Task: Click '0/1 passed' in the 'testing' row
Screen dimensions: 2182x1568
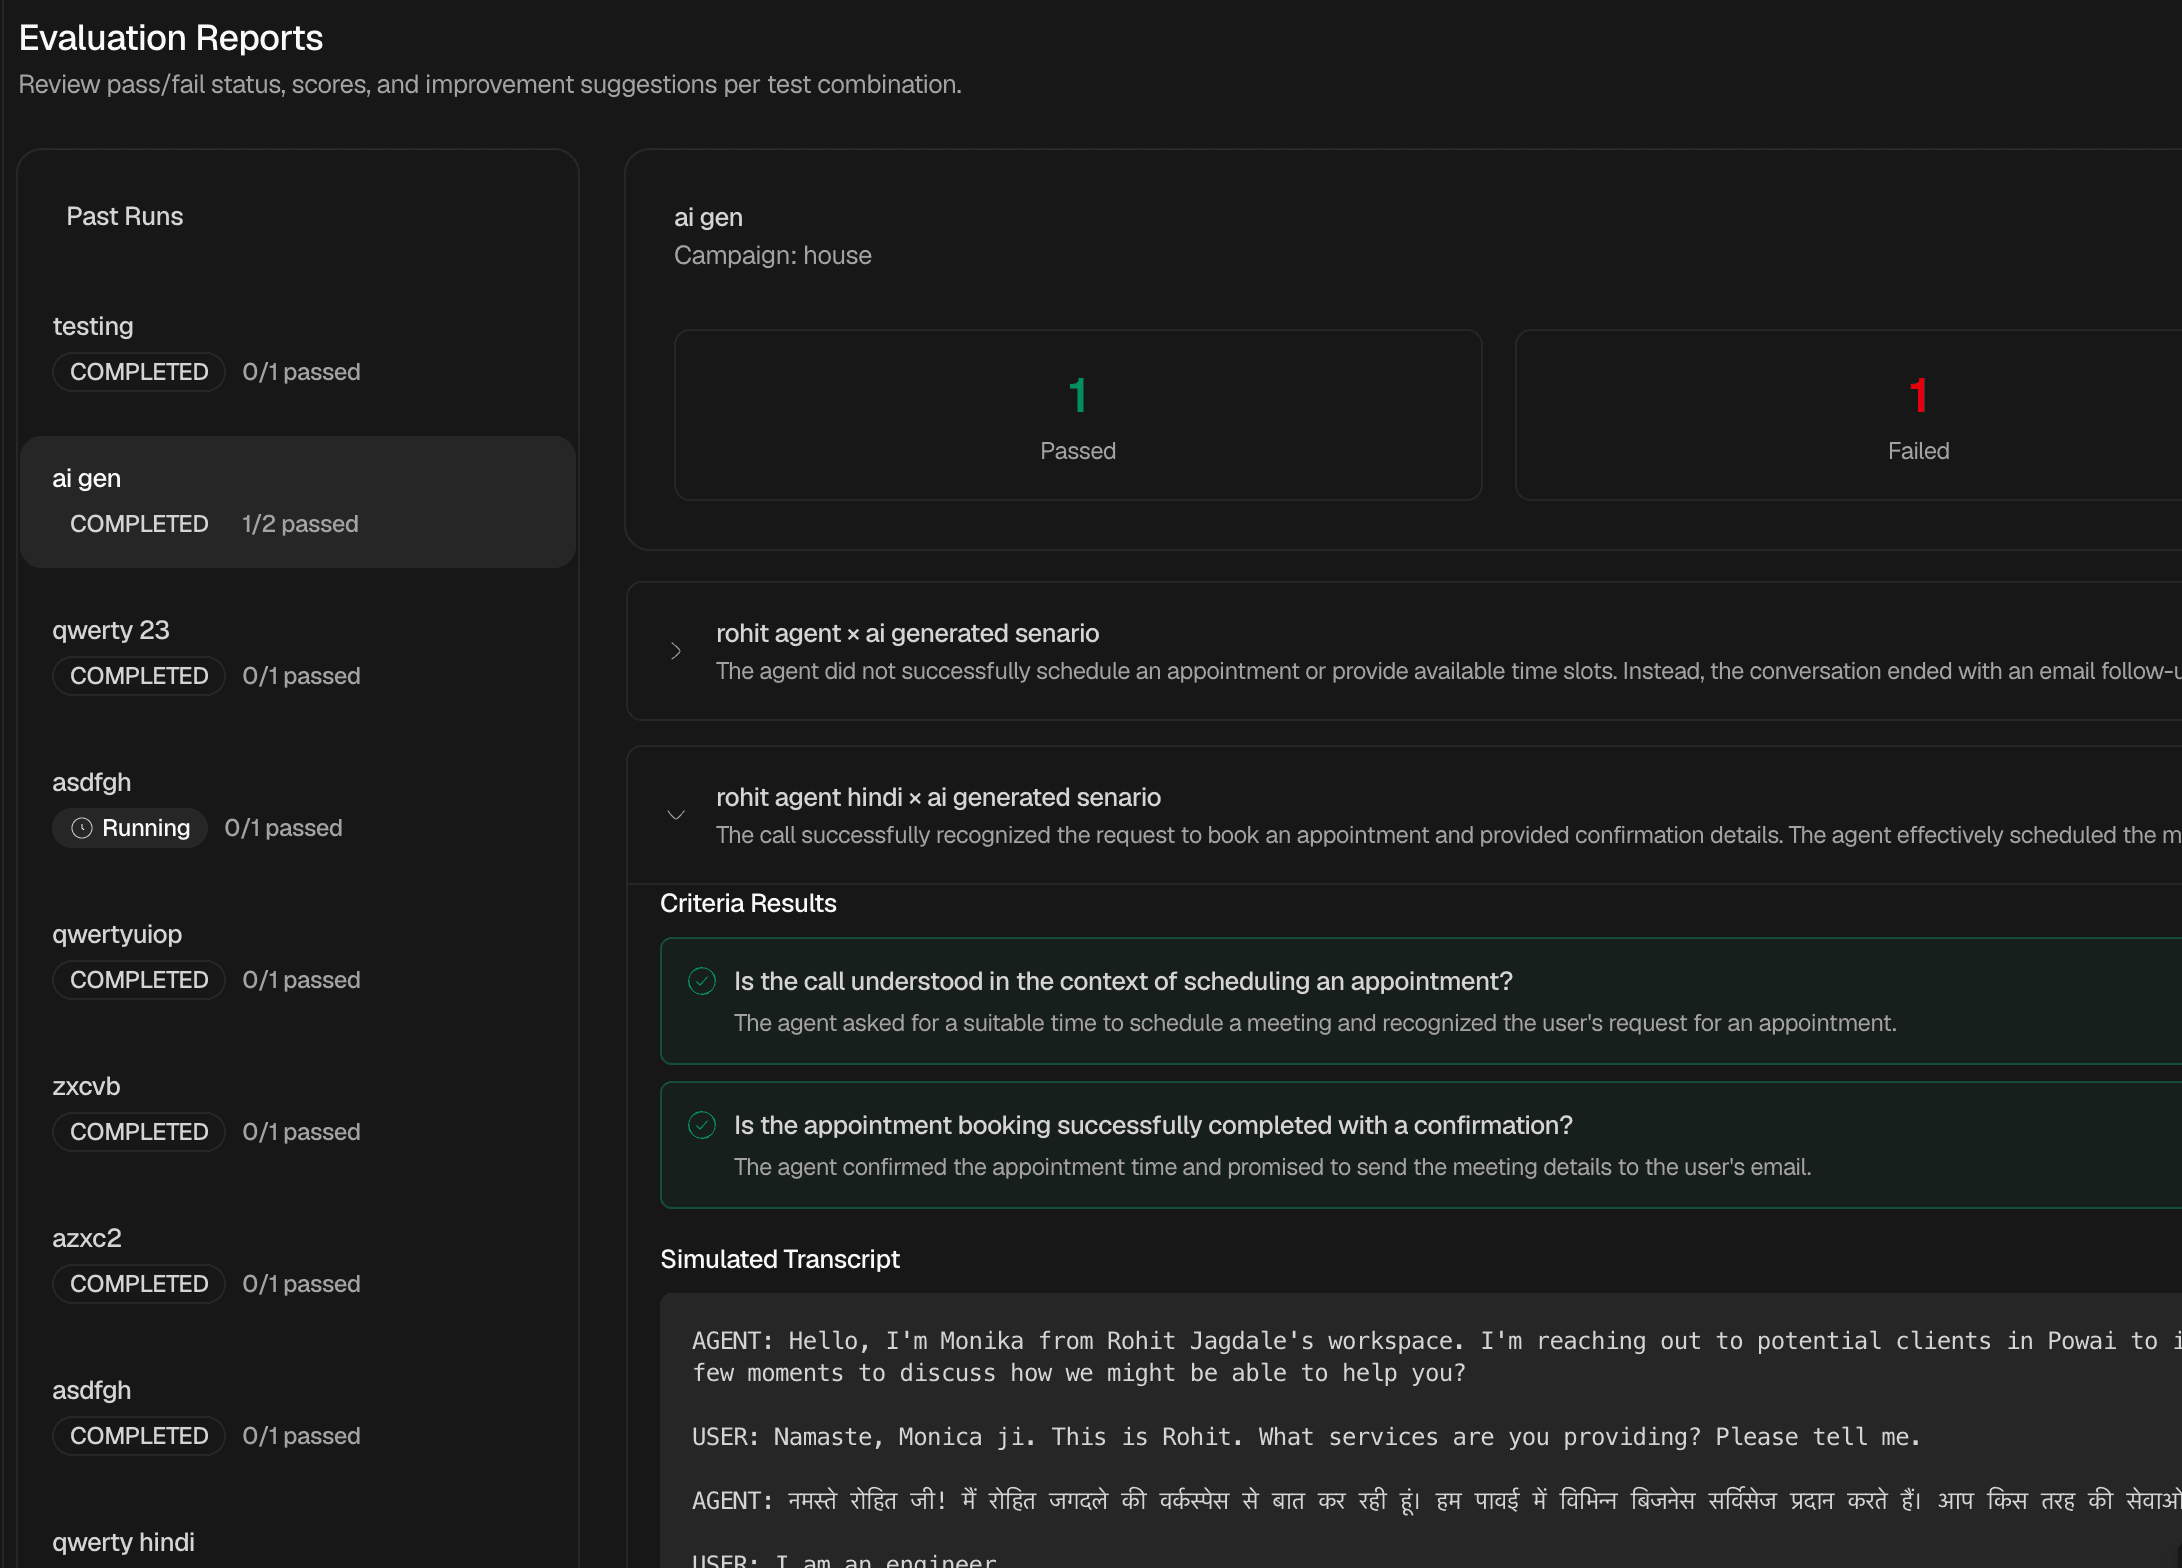Action: (x=301, y=372)
